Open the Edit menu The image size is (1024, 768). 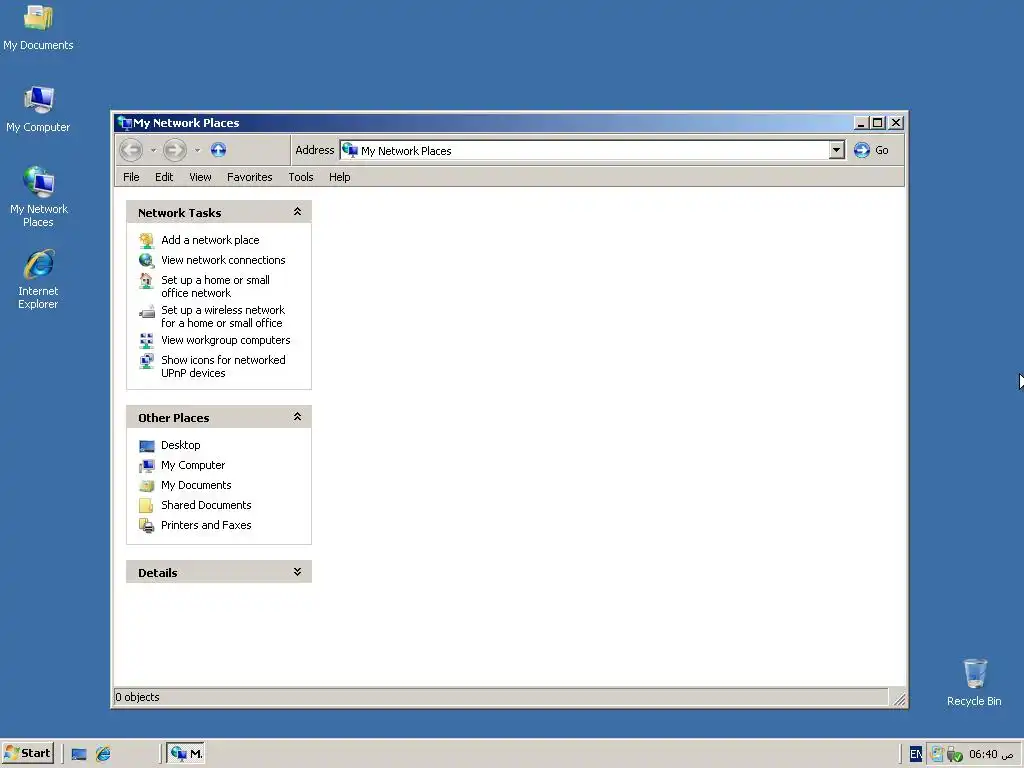[x=164, y=177]
